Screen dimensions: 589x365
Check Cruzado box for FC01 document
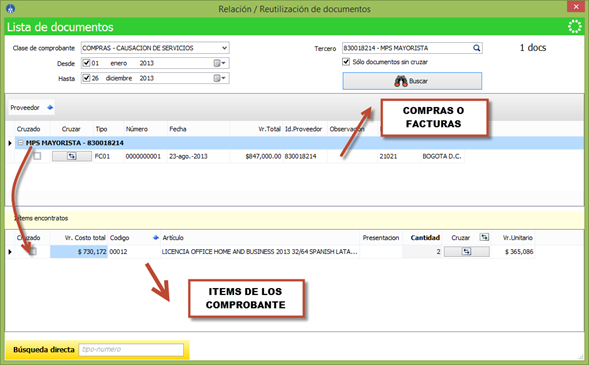pos(37,156)
